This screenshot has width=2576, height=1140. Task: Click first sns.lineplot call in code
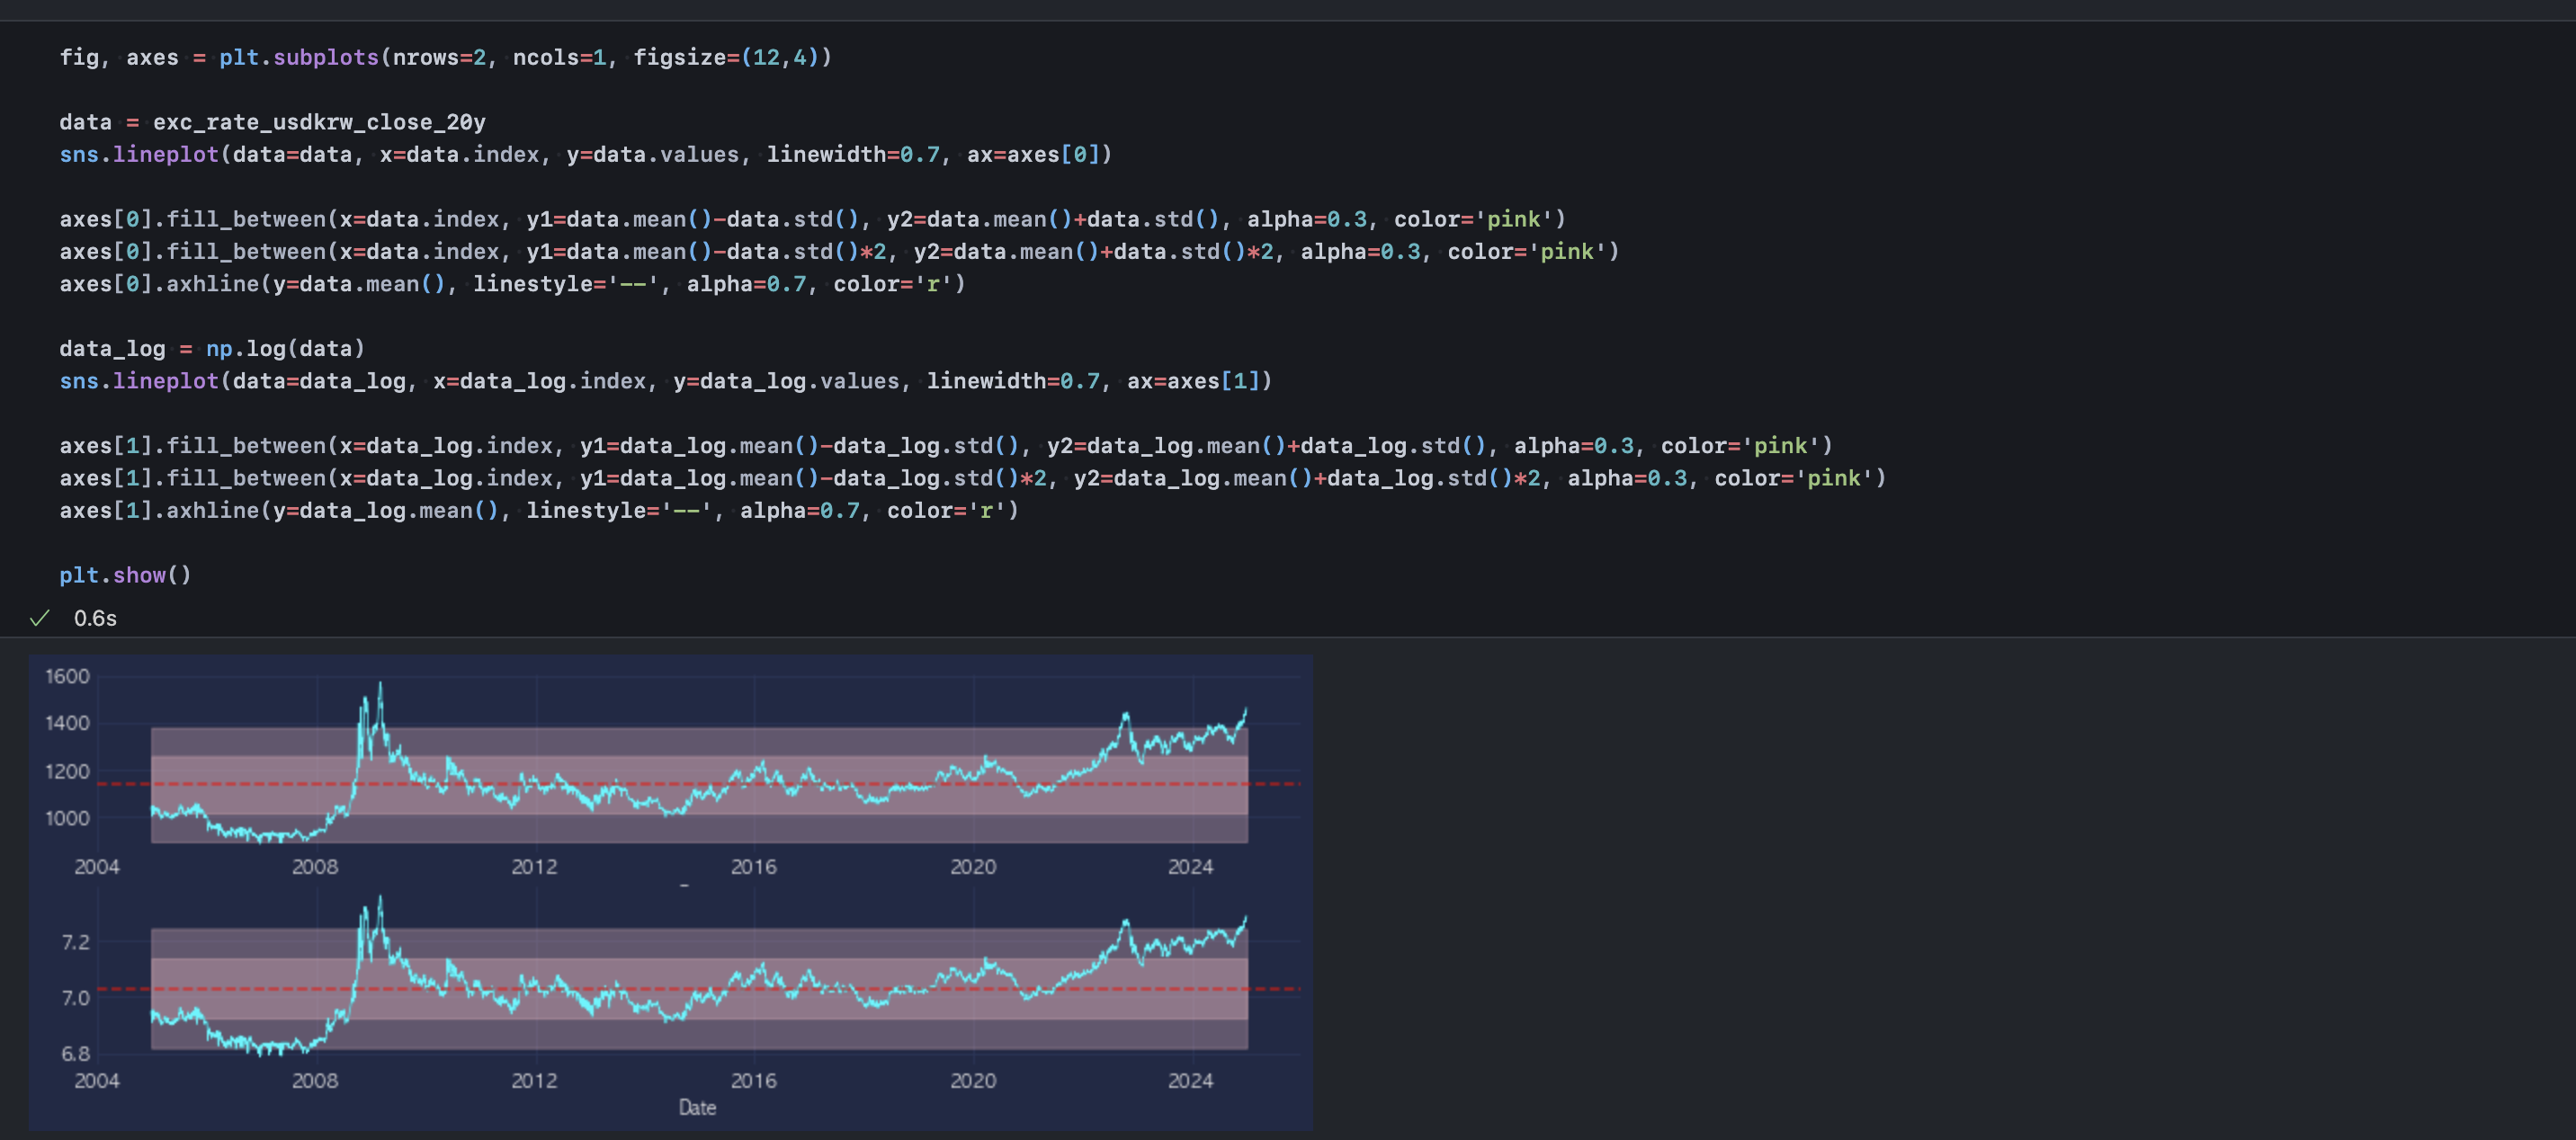click(x=139, y=154)
